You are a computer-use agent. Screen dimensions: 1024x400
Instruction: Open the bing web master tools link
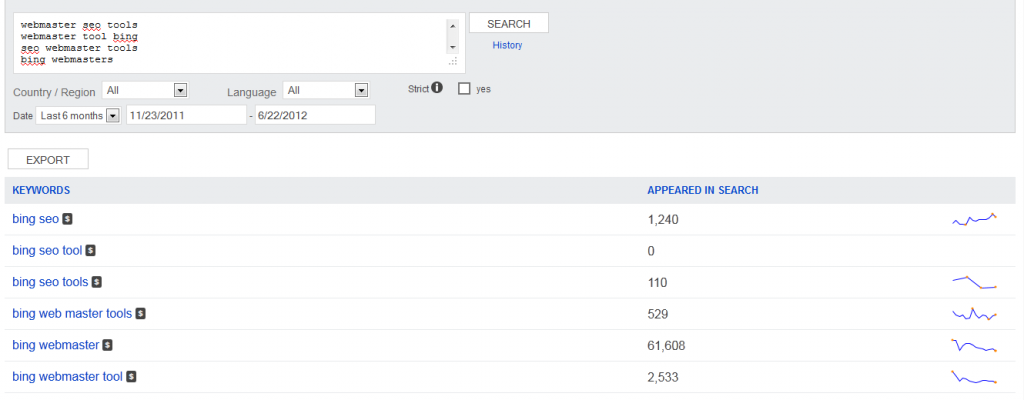(72, 314)
